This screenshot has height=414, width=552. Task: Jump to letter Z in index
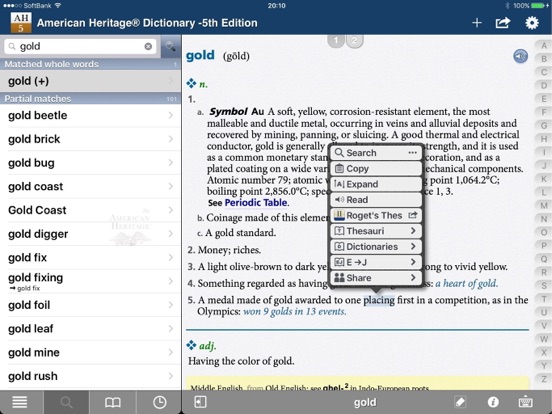tap(544, 379)
